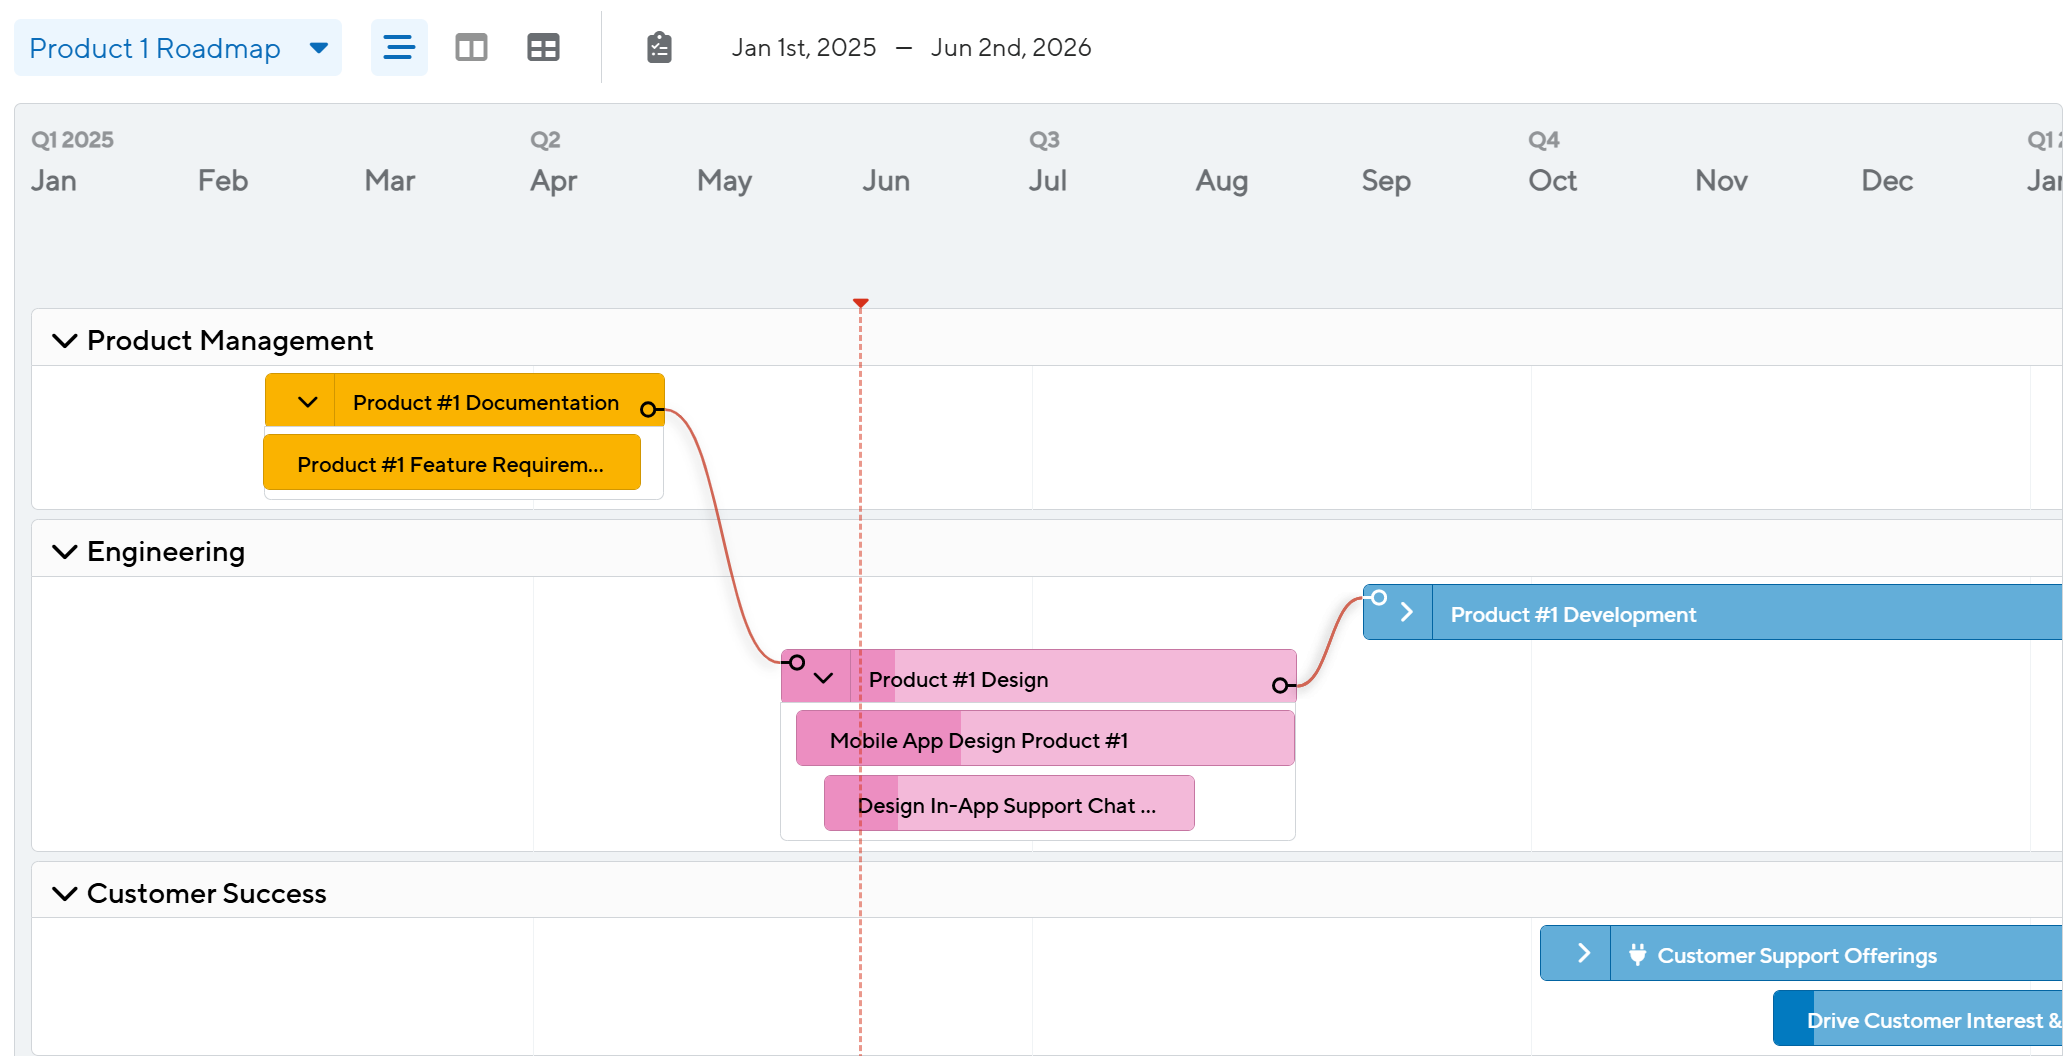The height and width of the screenshot is (1056, 2068).
Task: Click the start connector on Product #1 Development
Action: [x=1379, y=598]
